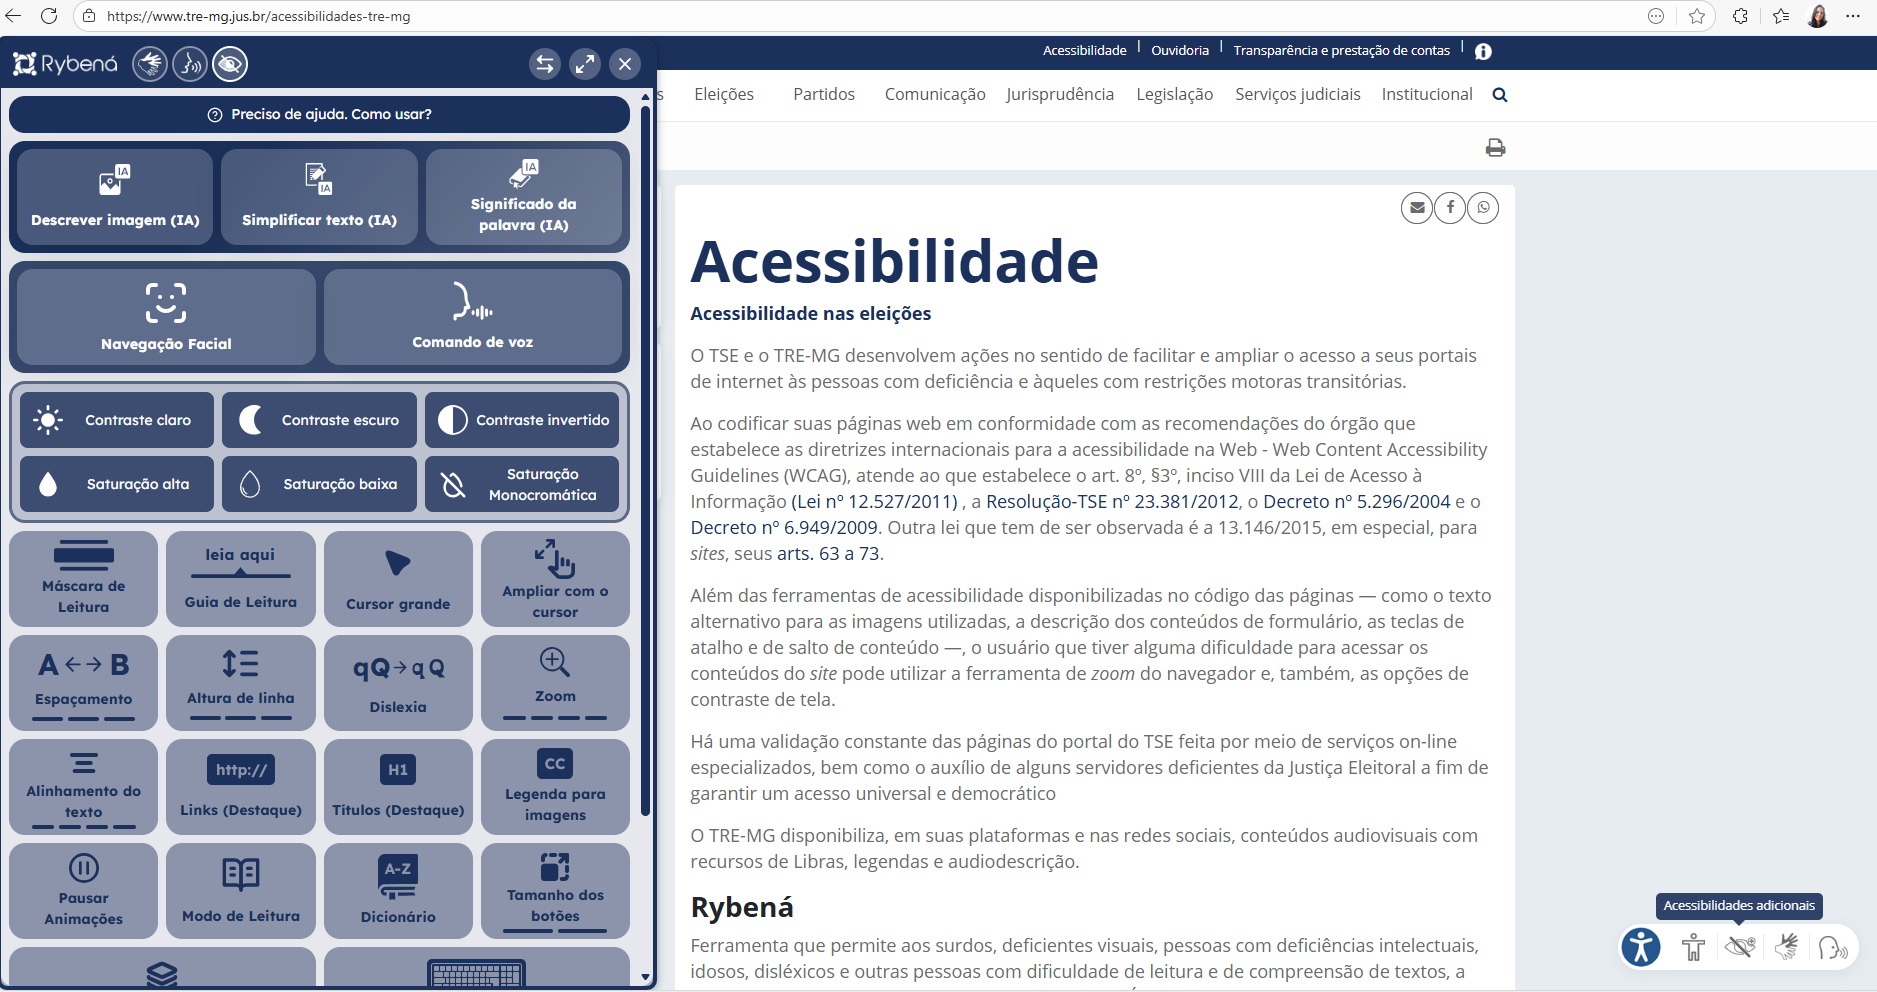1877x992 pixels.
Task: Open the Eleições menu
Action: coord(724,95)
